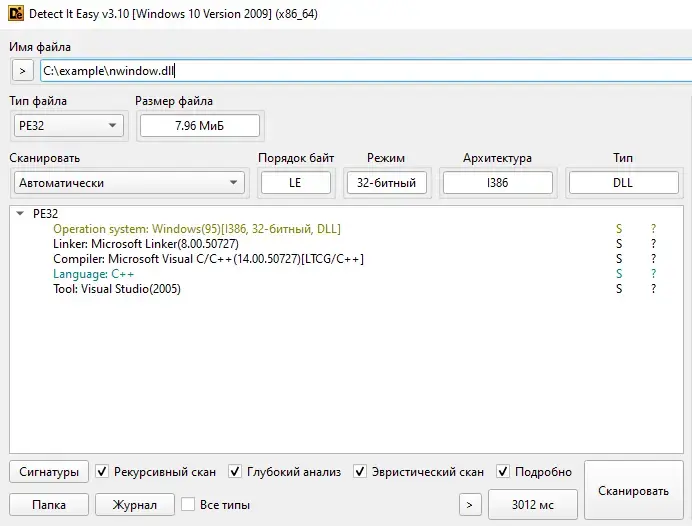Toggle the Подробно checkbox

pos(503,471)
